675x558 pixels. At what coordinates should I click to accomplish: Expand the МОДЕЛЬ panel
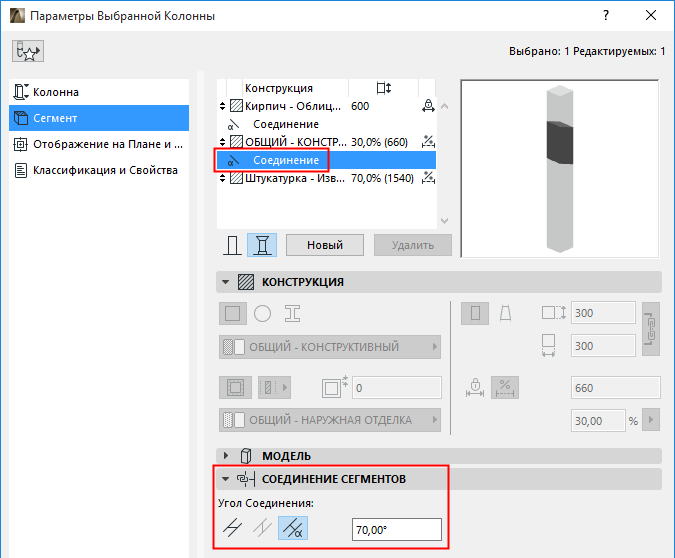(226, 456)
